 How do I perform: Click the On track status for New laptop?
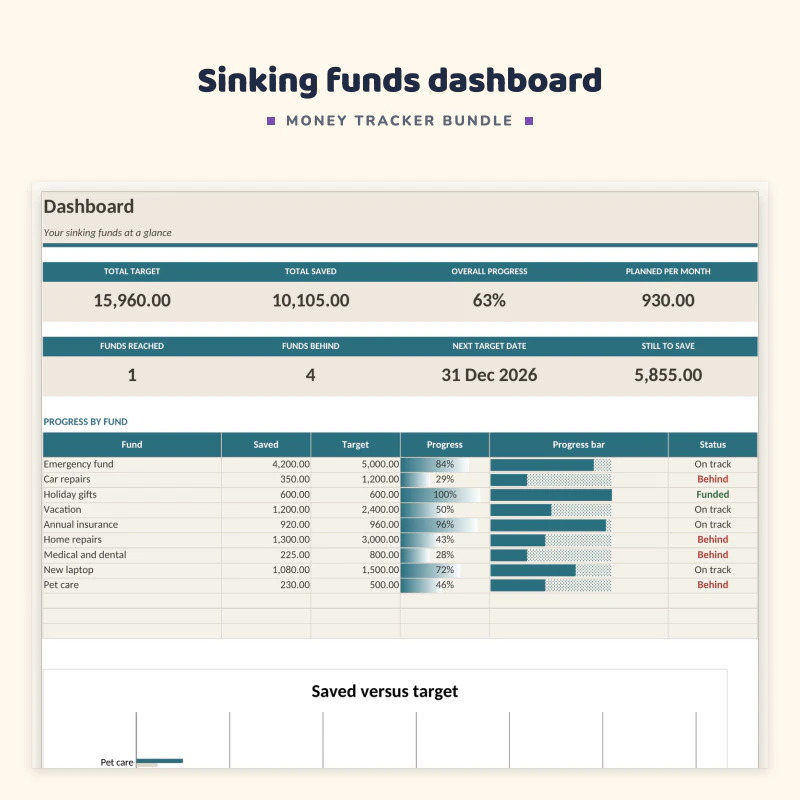click(713, 570)
